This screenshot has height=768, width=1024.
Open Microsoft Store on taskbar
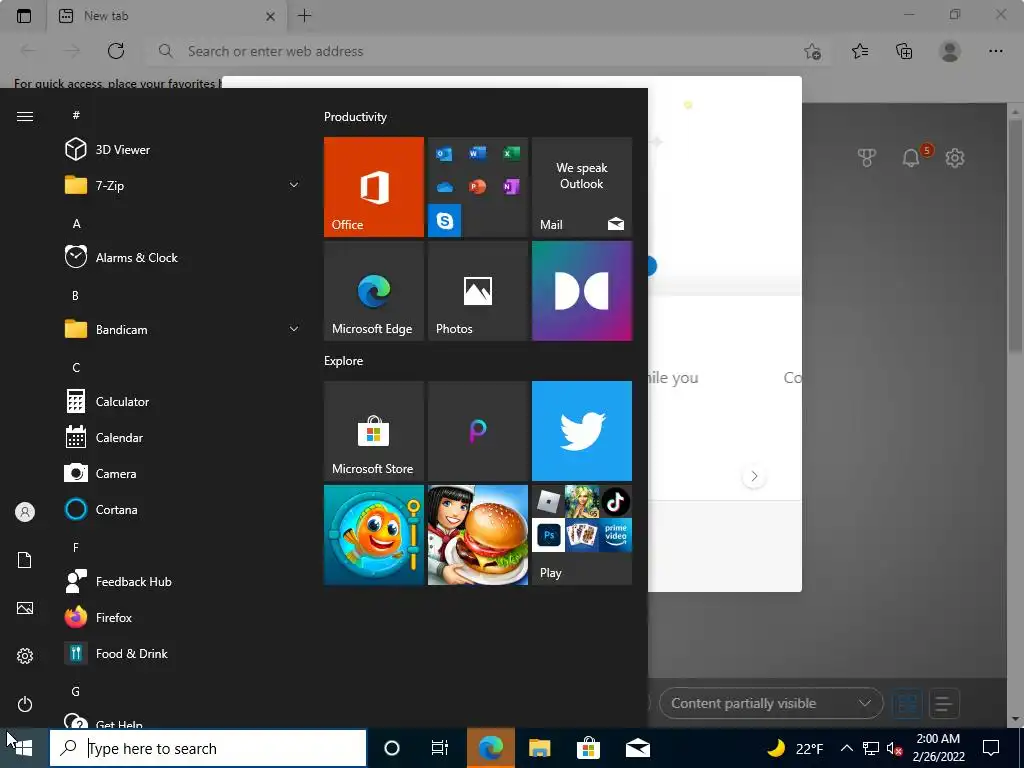click(x=588, y=748)
